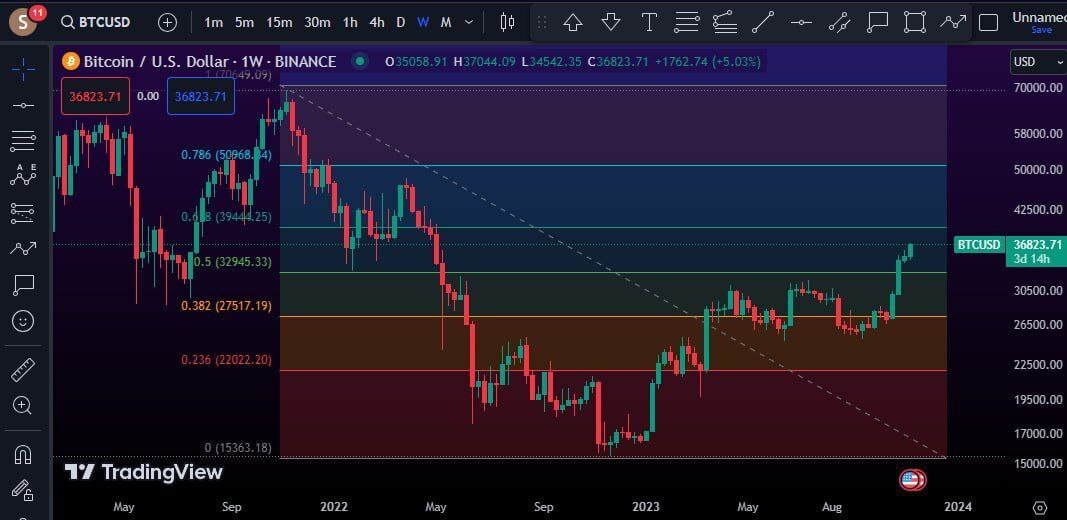The width and height of the screenshot is (1067, 520).
Task: Open the USD currency dropdown
Action: (x=1038, y=62)
